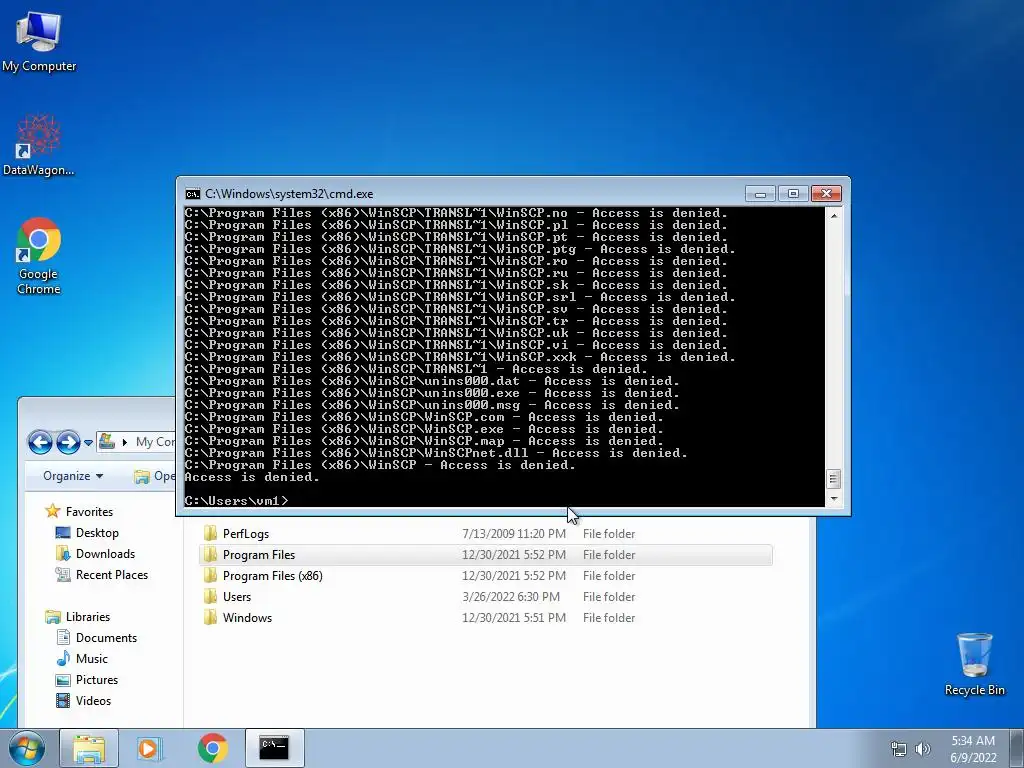Click the C:\Users\vm1> command prompt line
This screenshot has height=768, width=1024.
[236, 501]
